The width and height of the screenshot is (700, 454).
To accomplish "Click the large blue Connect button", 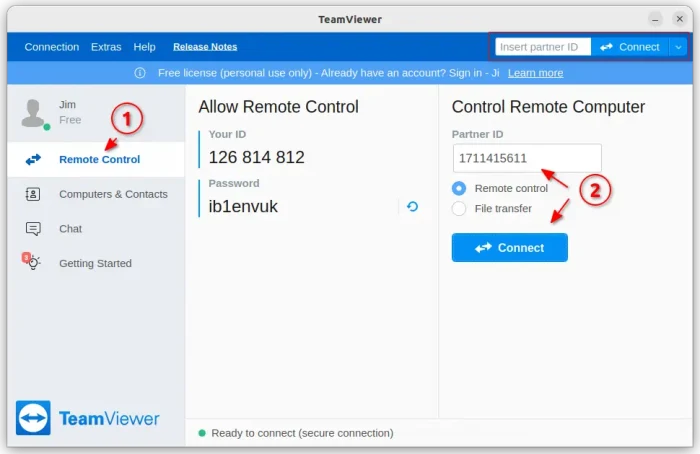I will [509, 248].
